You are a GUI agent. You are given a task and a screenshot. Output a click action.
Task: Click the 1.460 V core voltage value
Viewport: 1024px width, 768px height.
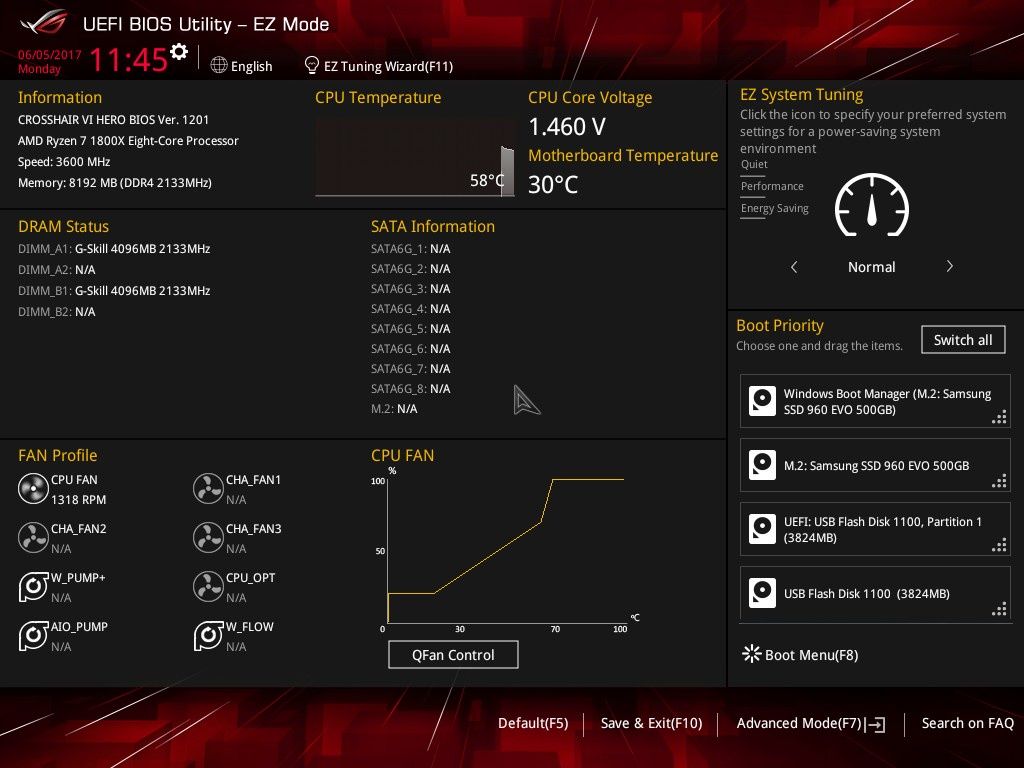567,127
